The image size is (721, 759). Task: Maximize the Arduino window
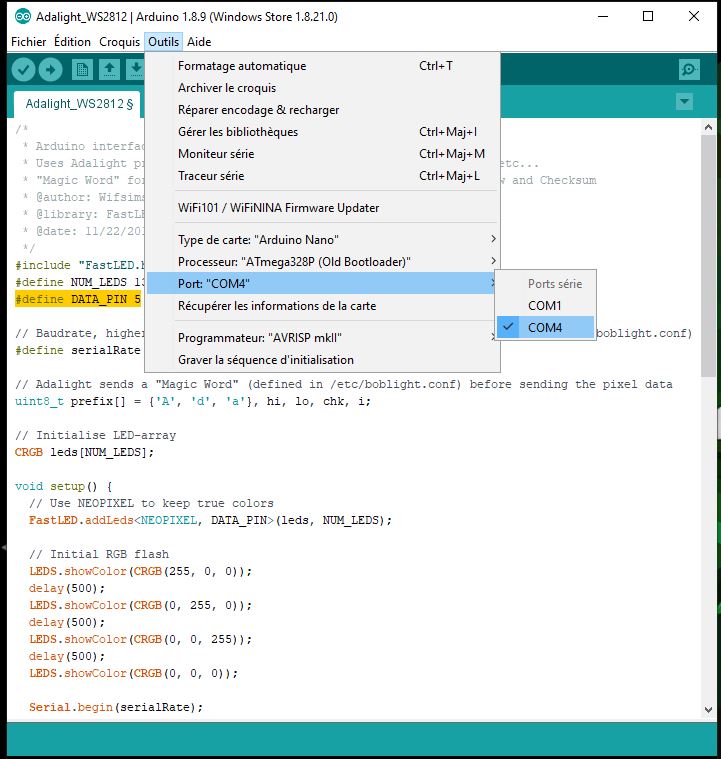coord(648,16)
